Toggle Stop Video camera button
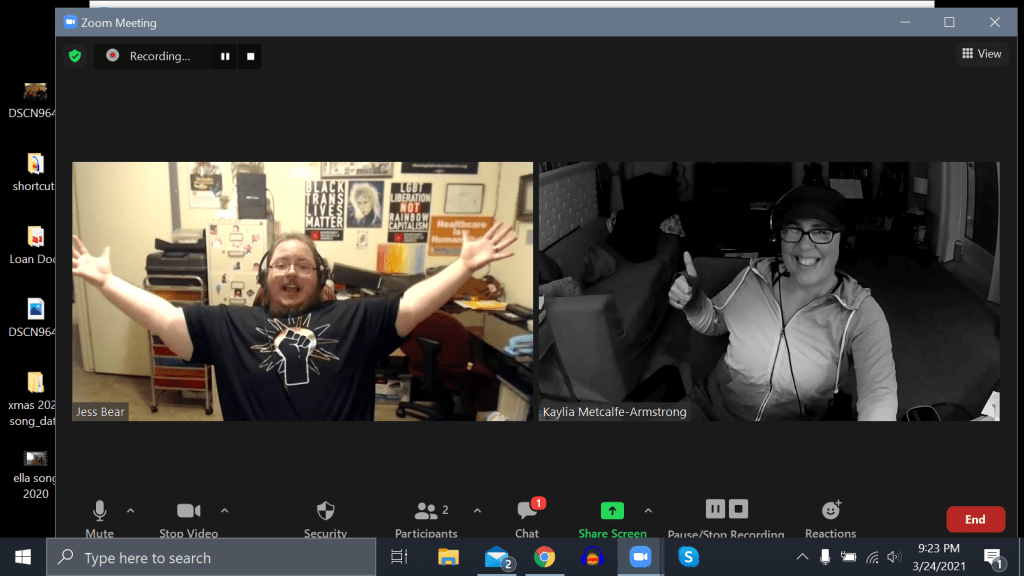Viewport: 1024px width, 576px height. pos(188,512)
